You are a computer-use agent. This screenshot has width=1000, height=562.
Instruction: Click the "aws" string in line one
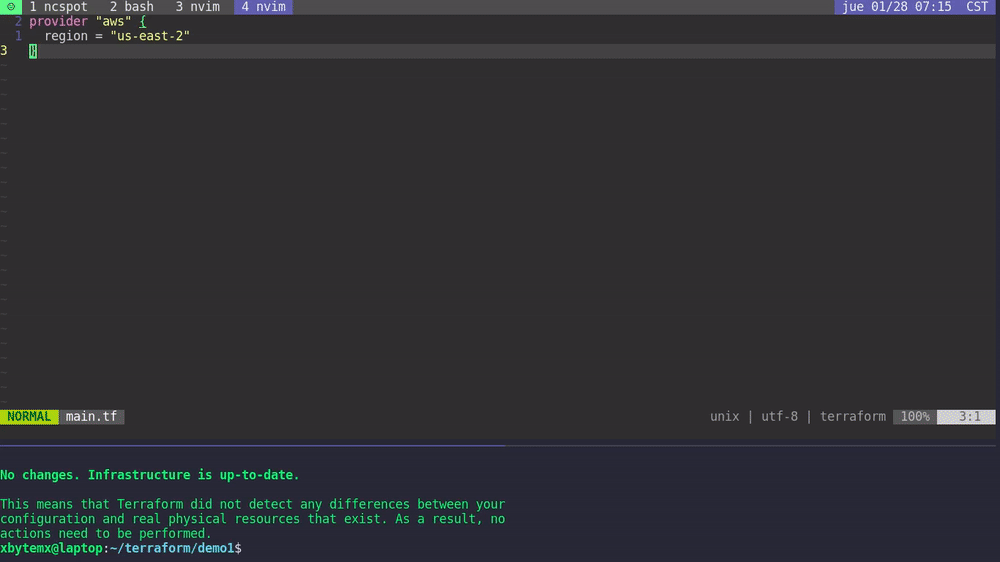(113, 22)
